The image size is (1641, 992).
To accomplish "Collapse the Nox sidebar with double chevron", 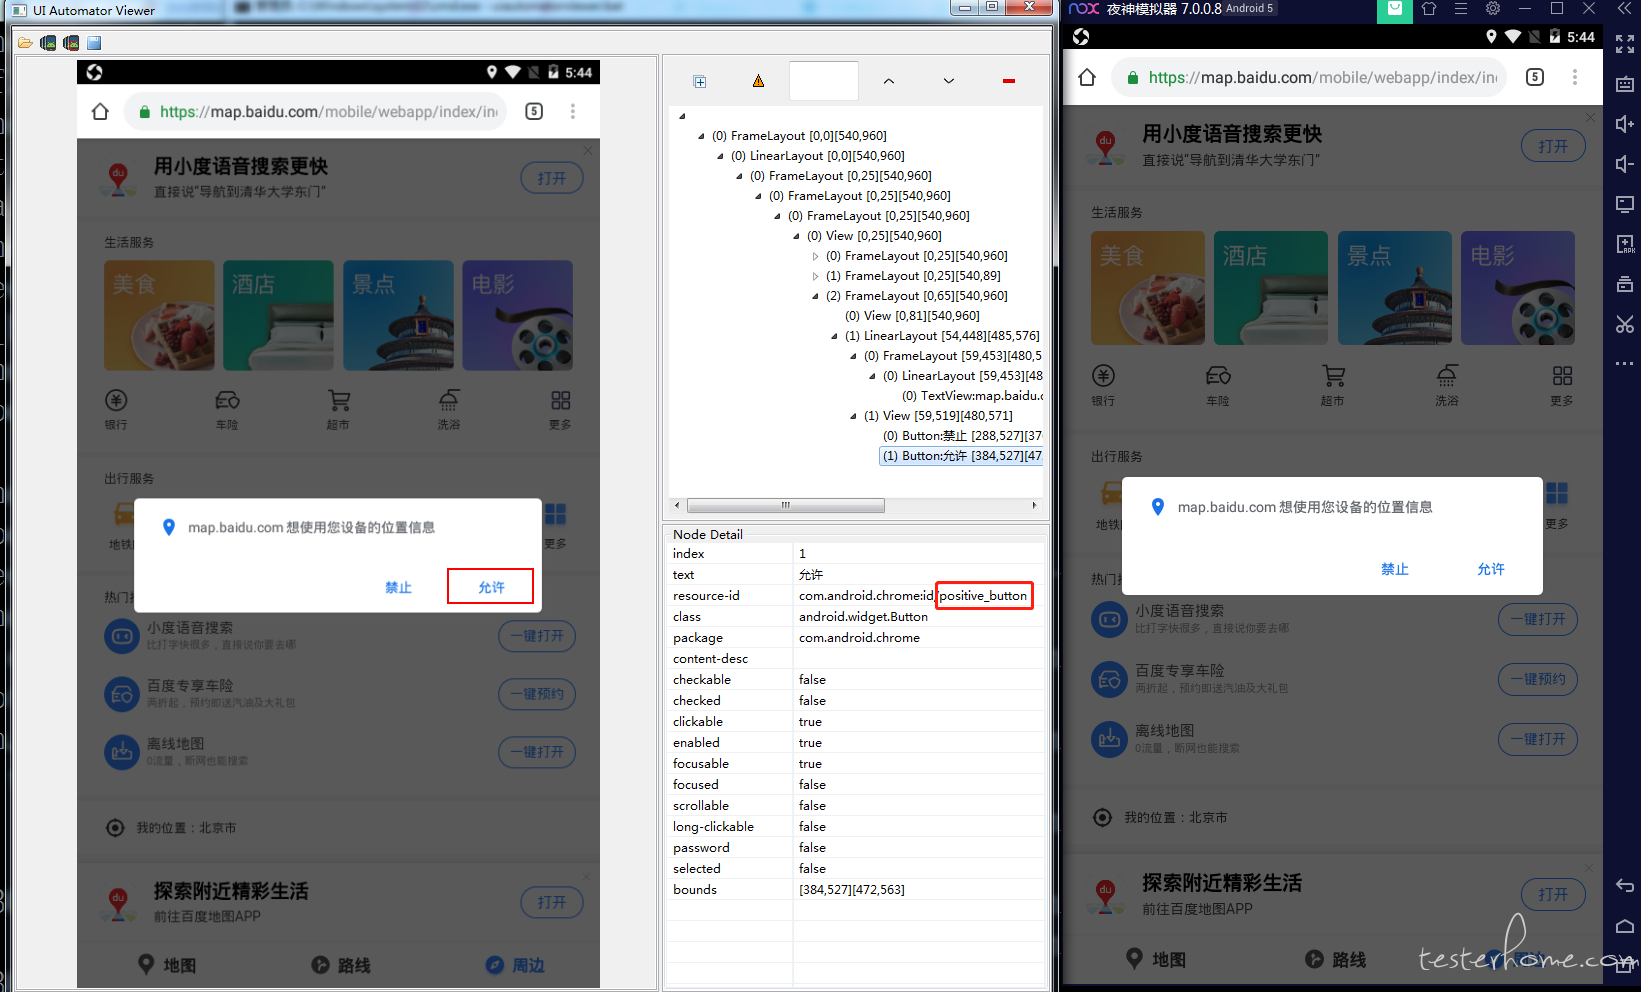I will tap(1625, 9).
